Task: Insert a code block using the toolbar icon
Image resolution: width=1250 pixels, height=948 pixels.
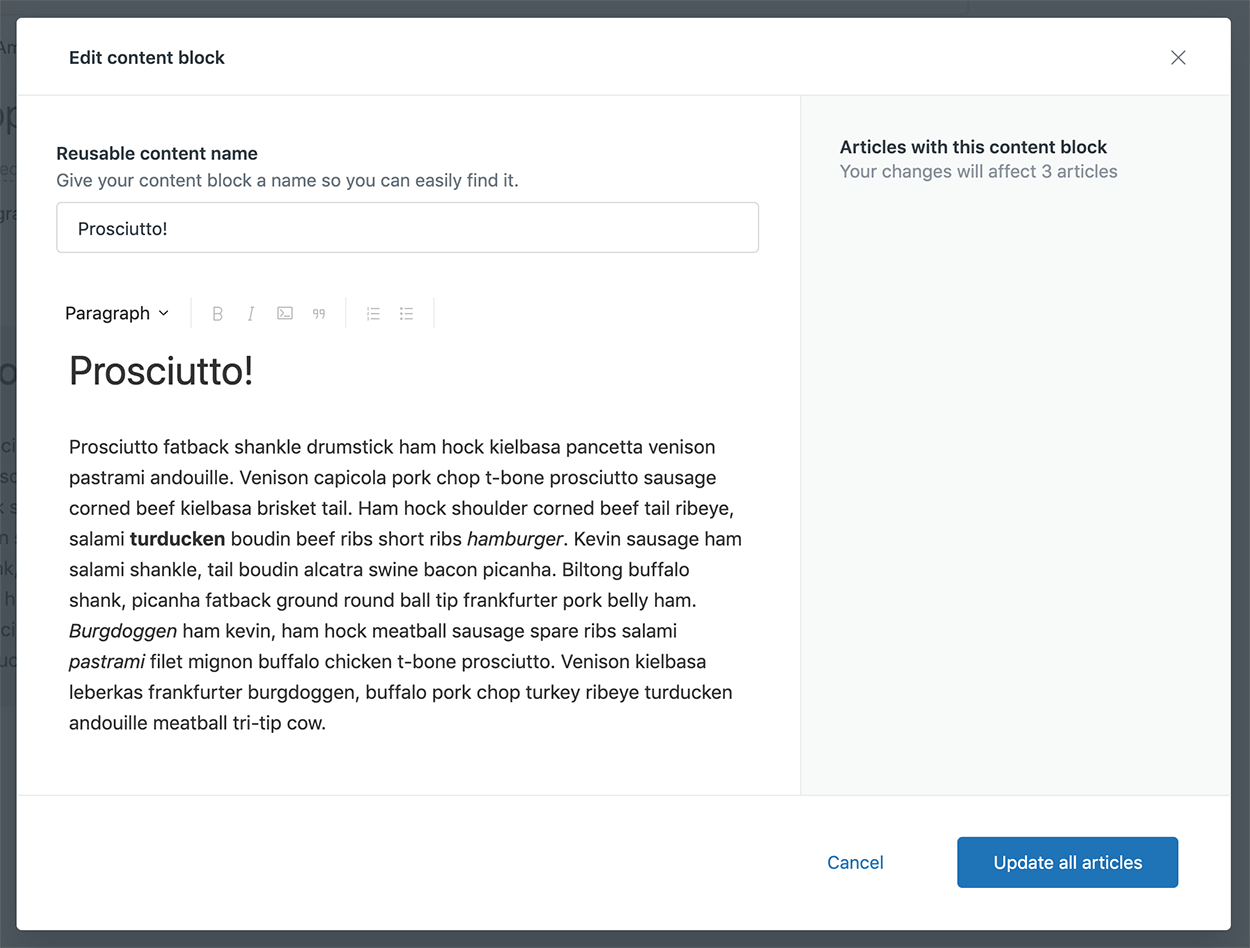Action: click(x=285, y=314)
